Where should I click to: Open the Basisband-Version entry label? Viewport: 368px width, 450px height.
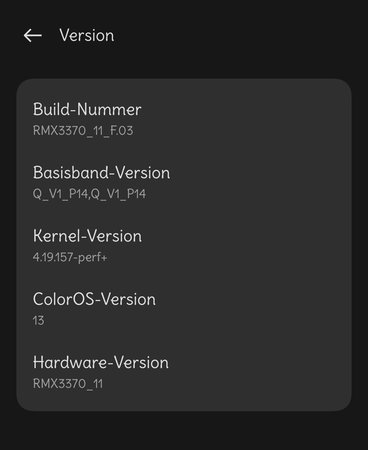point(101,173)
